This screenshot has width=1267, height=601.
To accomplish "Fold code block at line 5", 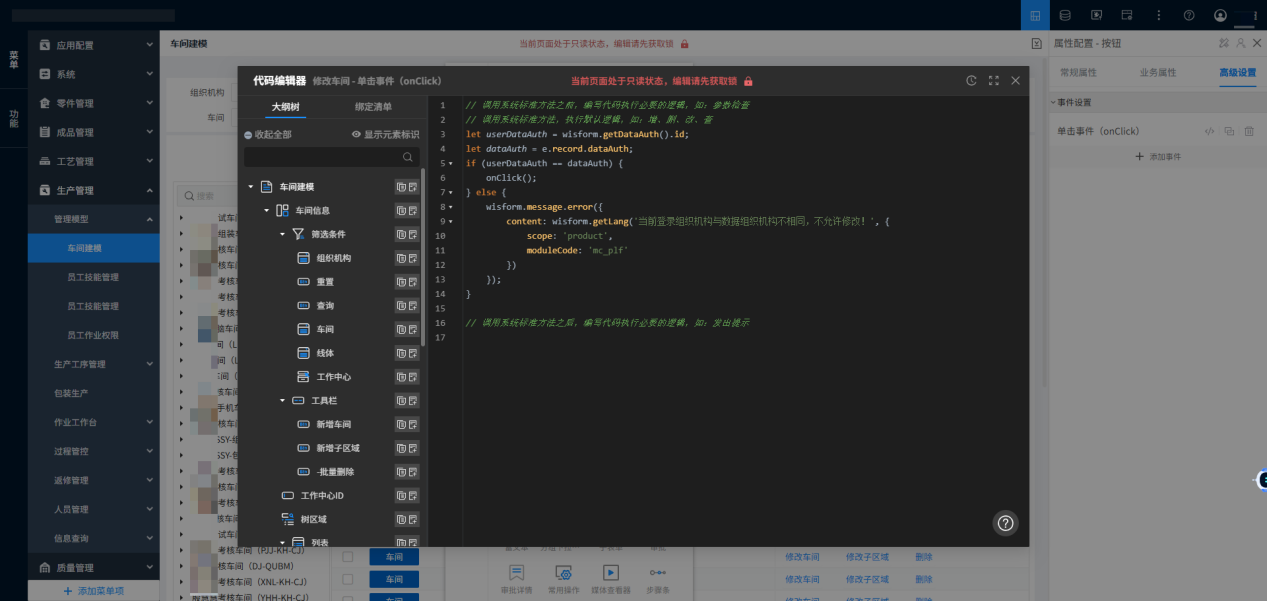I will click(451, 163).
